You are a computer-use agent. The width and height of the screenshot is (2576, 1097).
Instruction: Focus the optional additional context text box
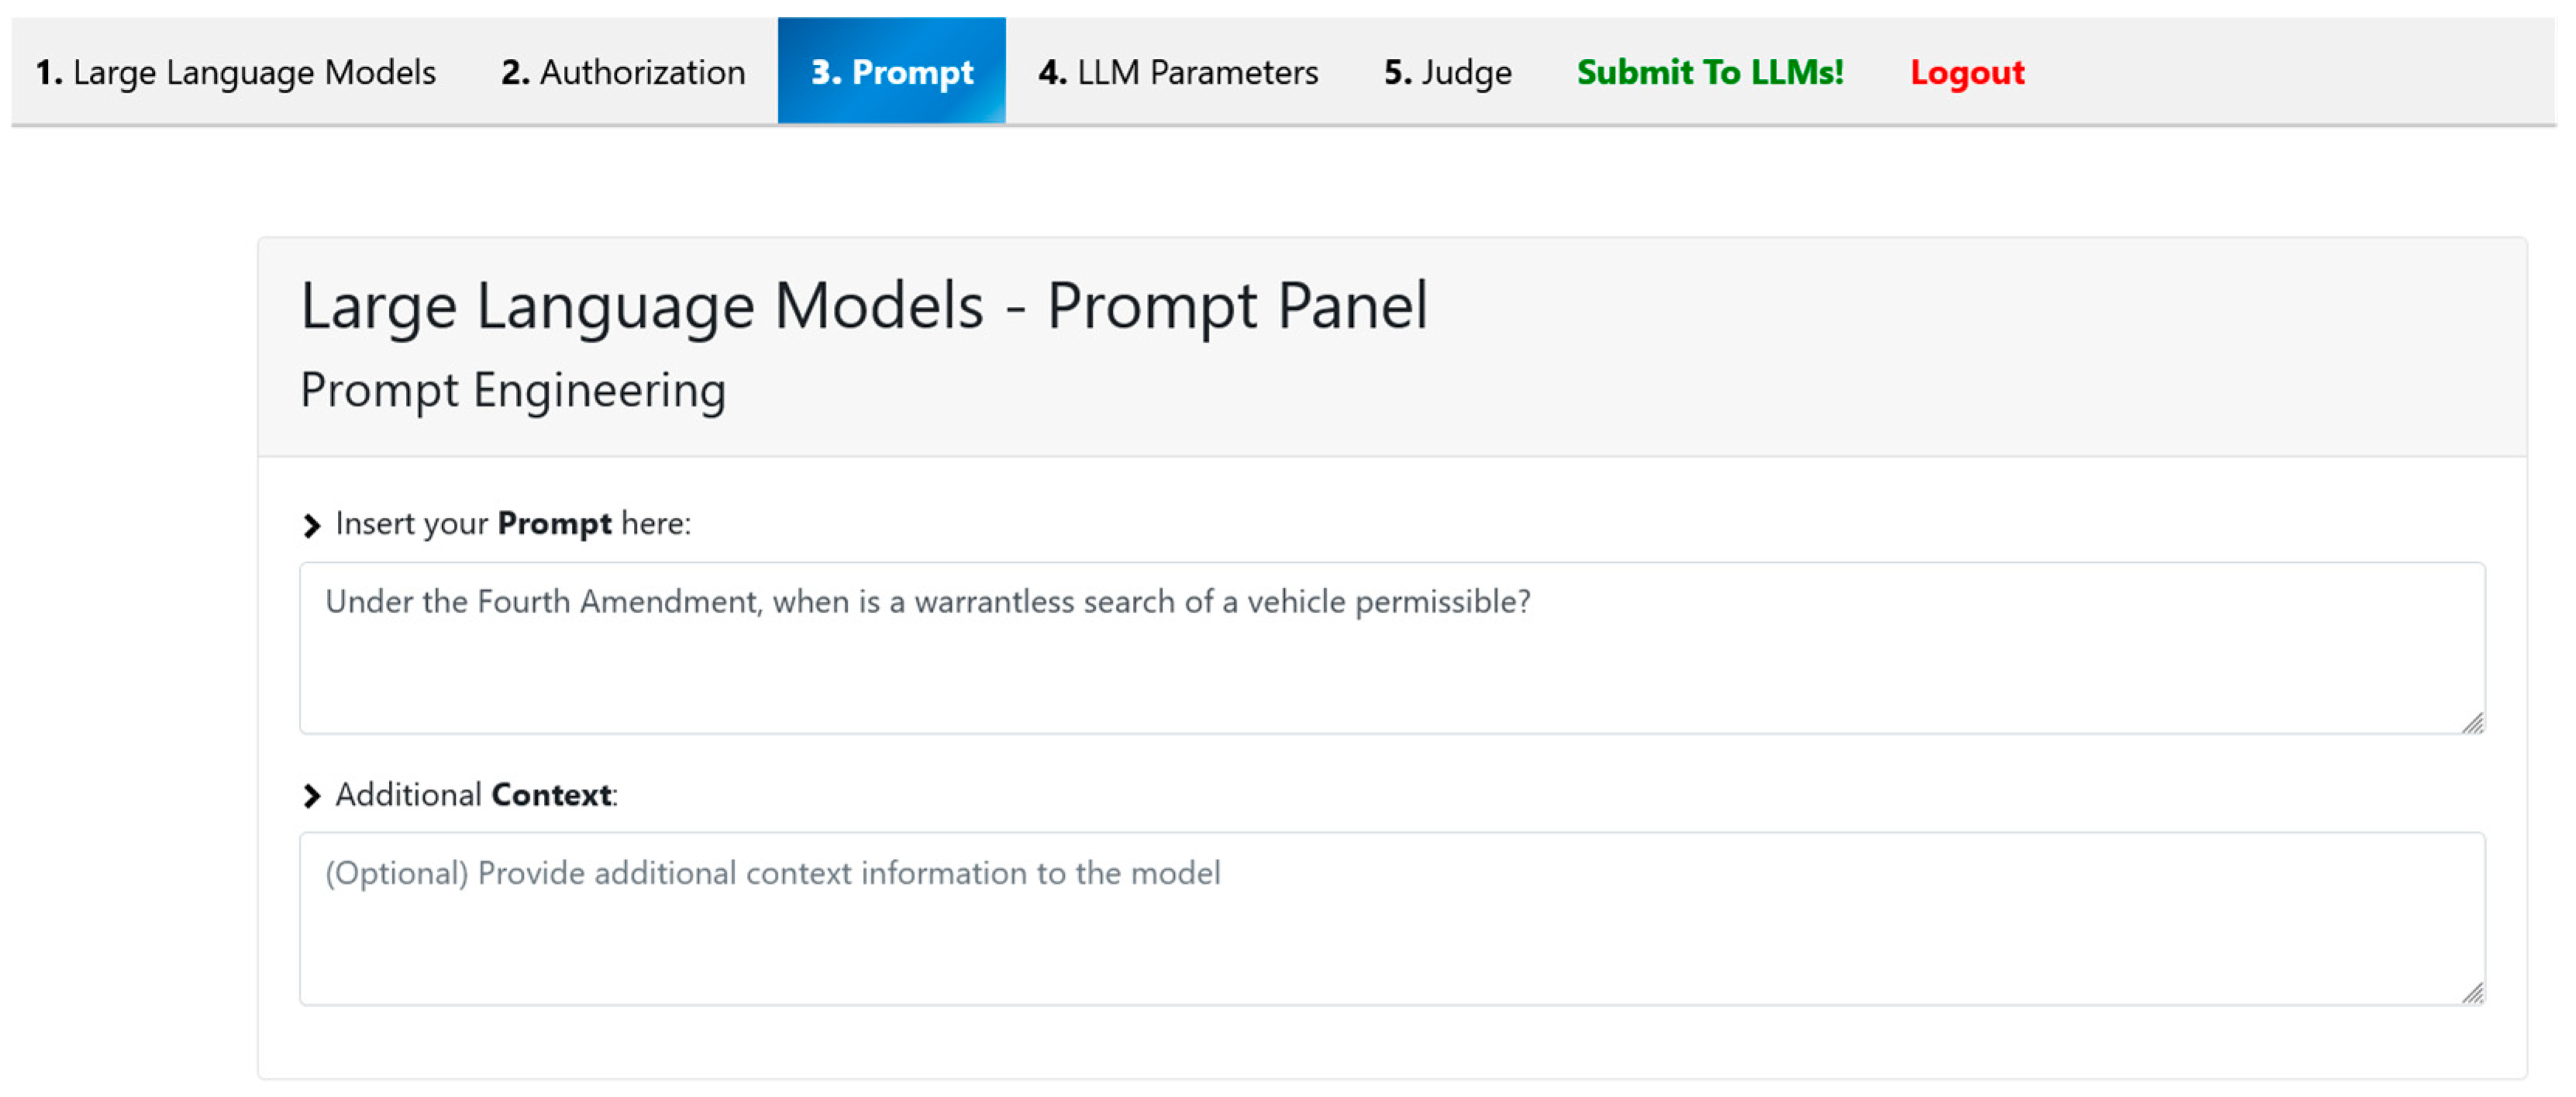pos(1390,930)
